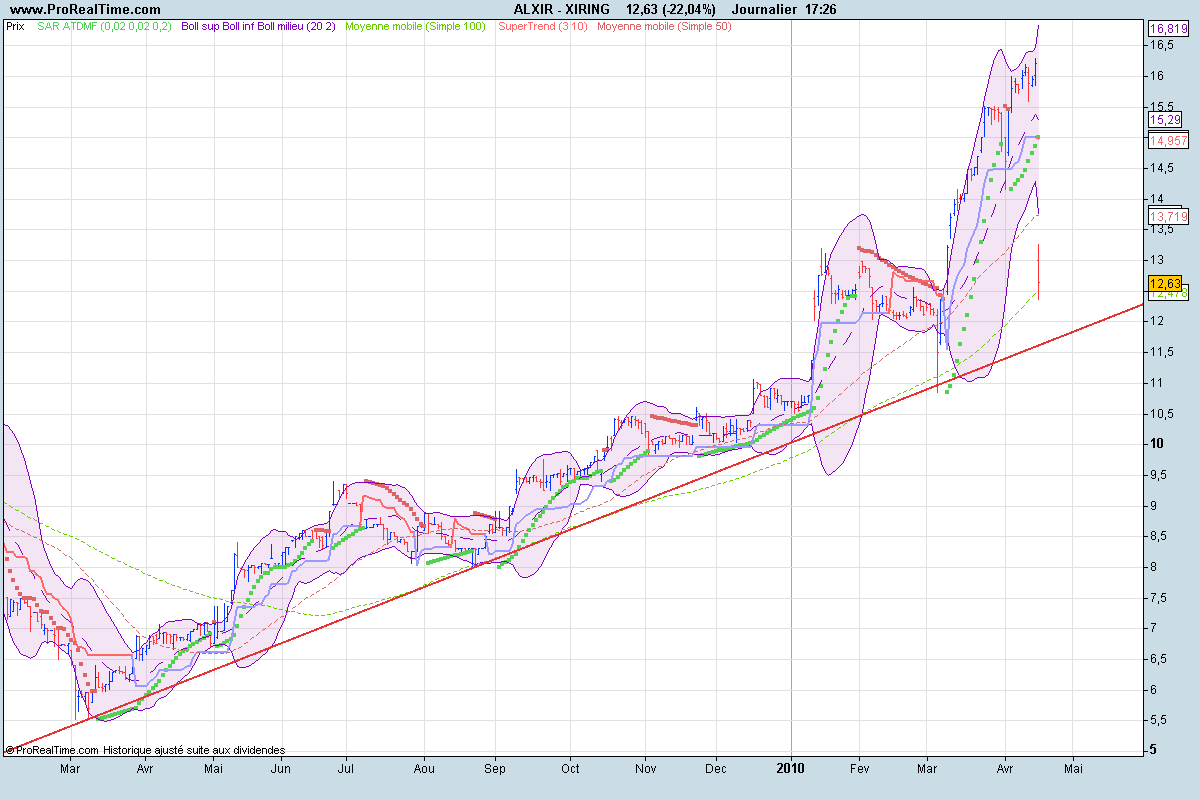Click the Moyenne mobile (Simple 50) legend
The height and width of the screenshot is (800, 1200).
click(664, 26)
